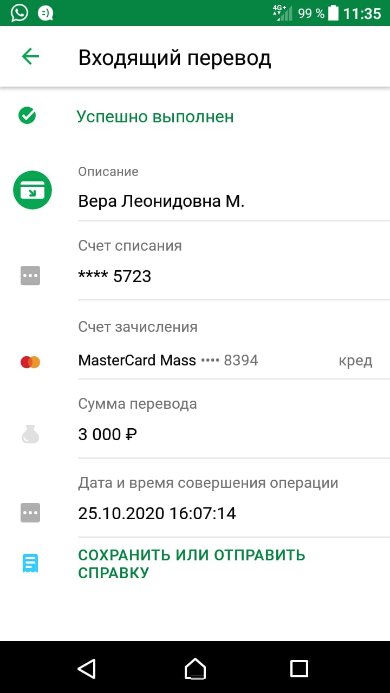Image resolution: width=390 pixels, height=693 pixels.
Task: Open the WhatsApp notification in status bar
Action: 19,13
